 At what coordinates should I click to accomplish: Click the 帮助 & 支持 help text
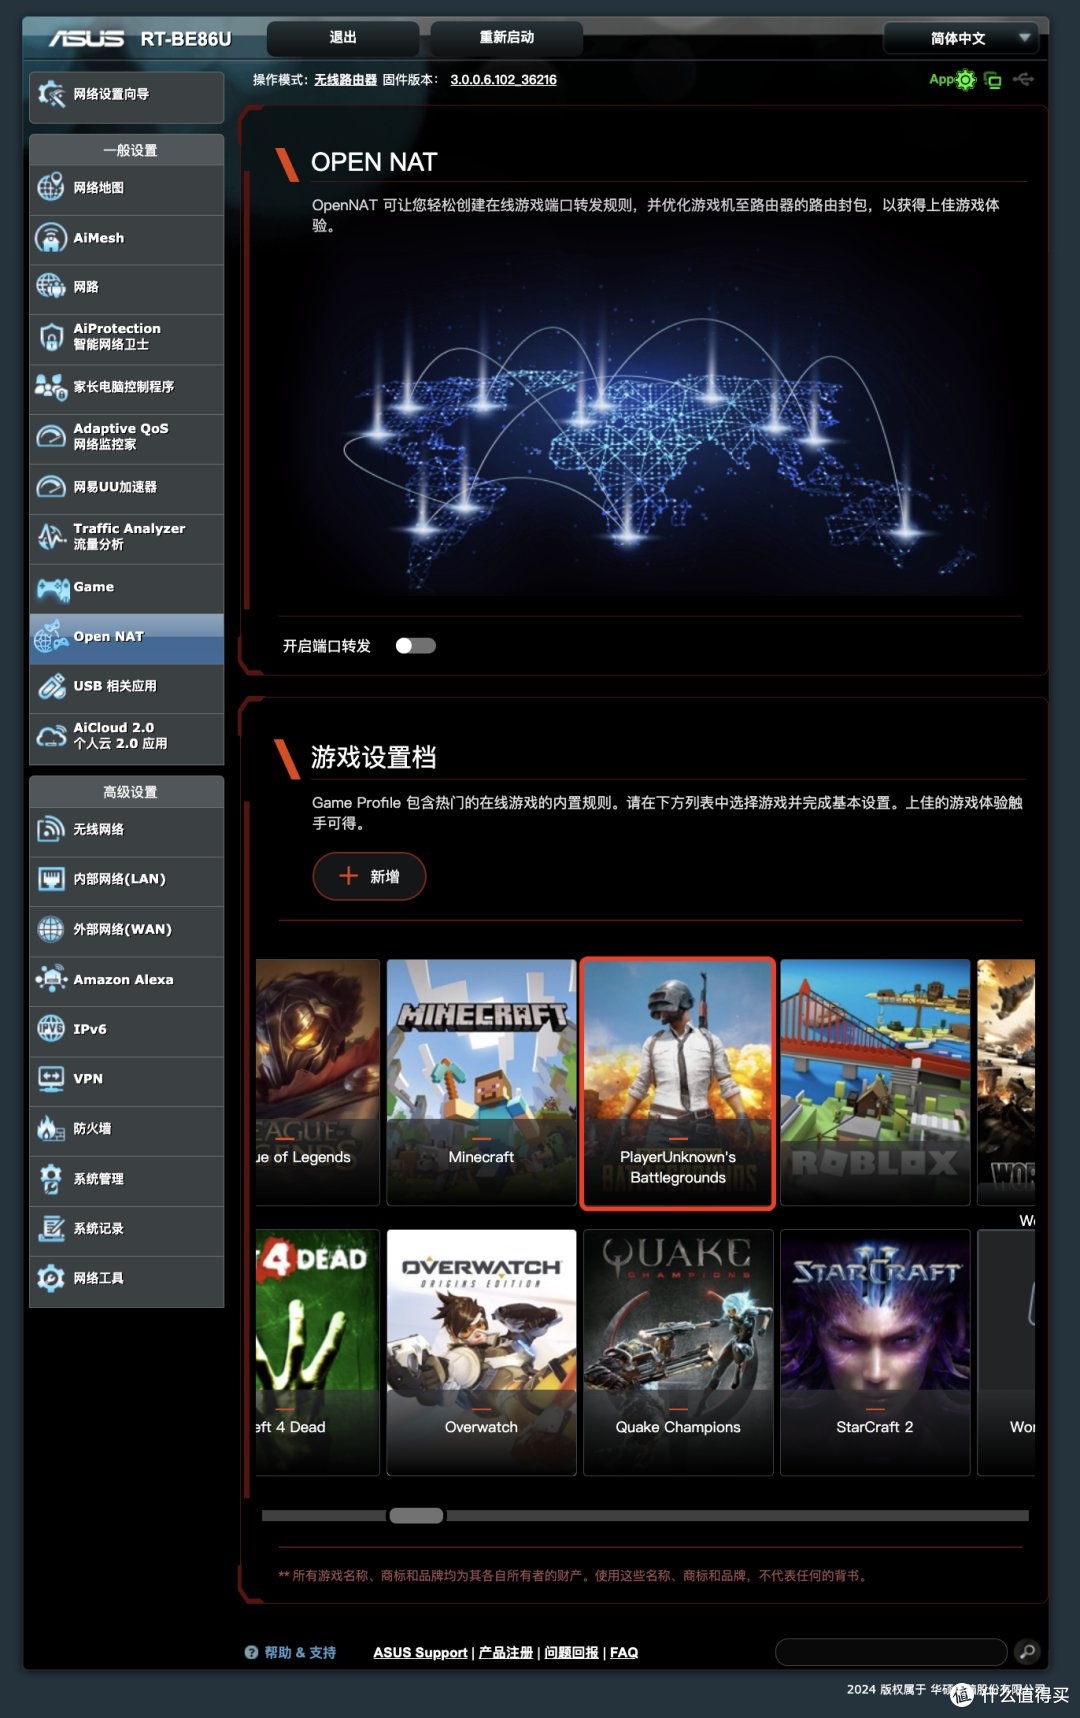(x=300, y=1653)
